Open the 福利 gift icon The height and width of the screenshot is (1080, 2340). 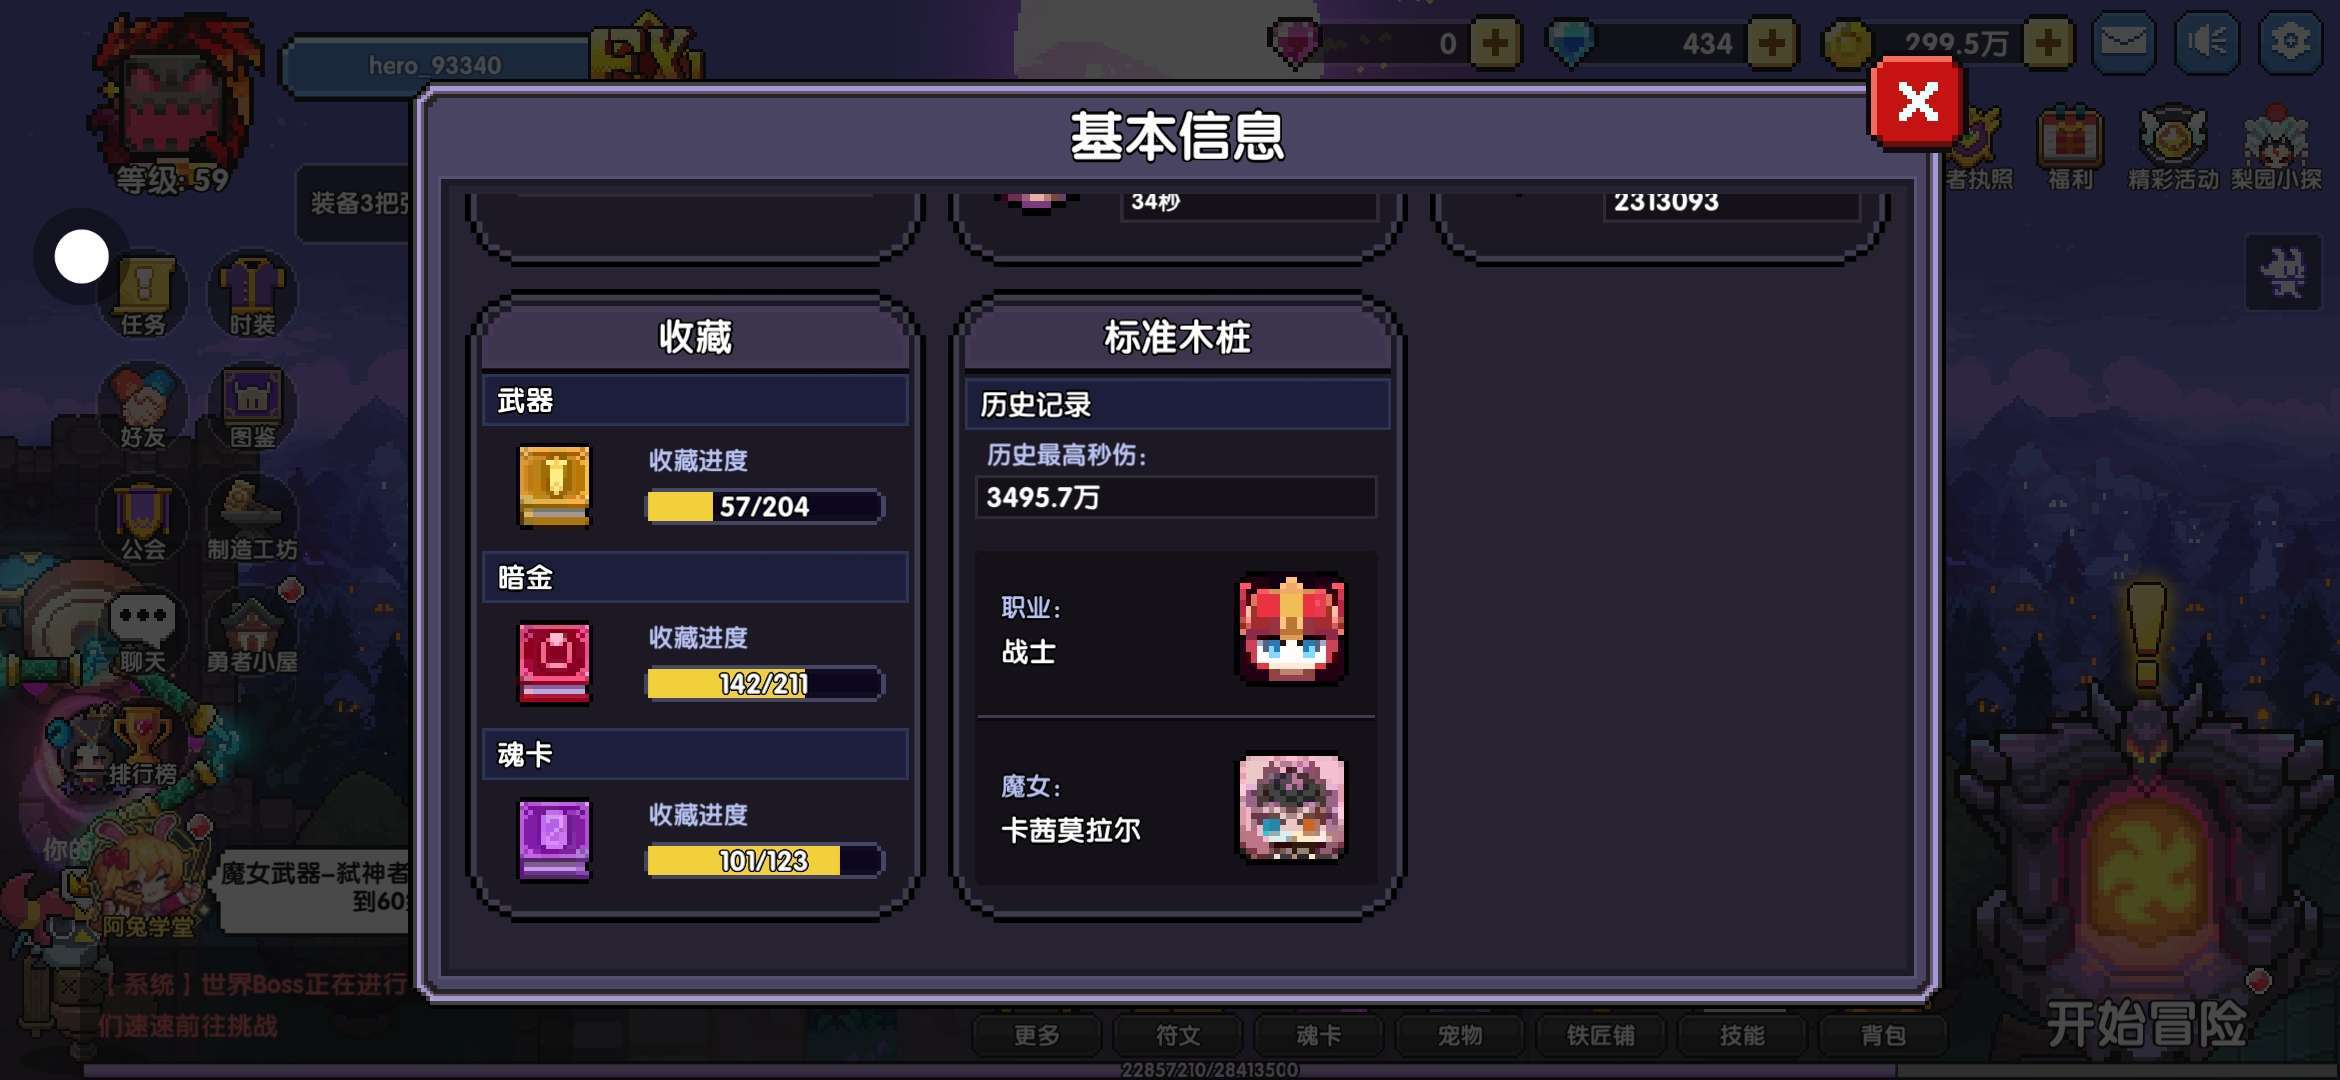2070,148
